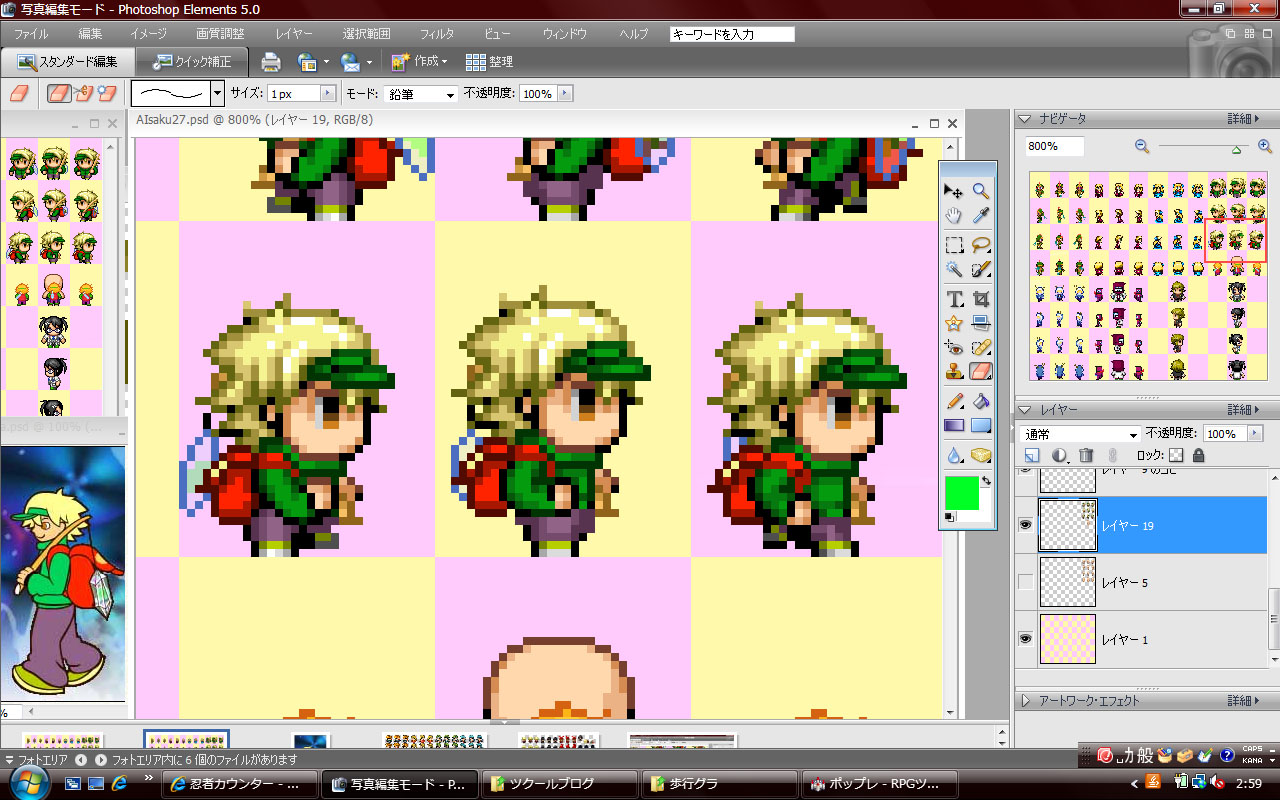Toggle the standard Eraser option in options bar

click(61, 93)
